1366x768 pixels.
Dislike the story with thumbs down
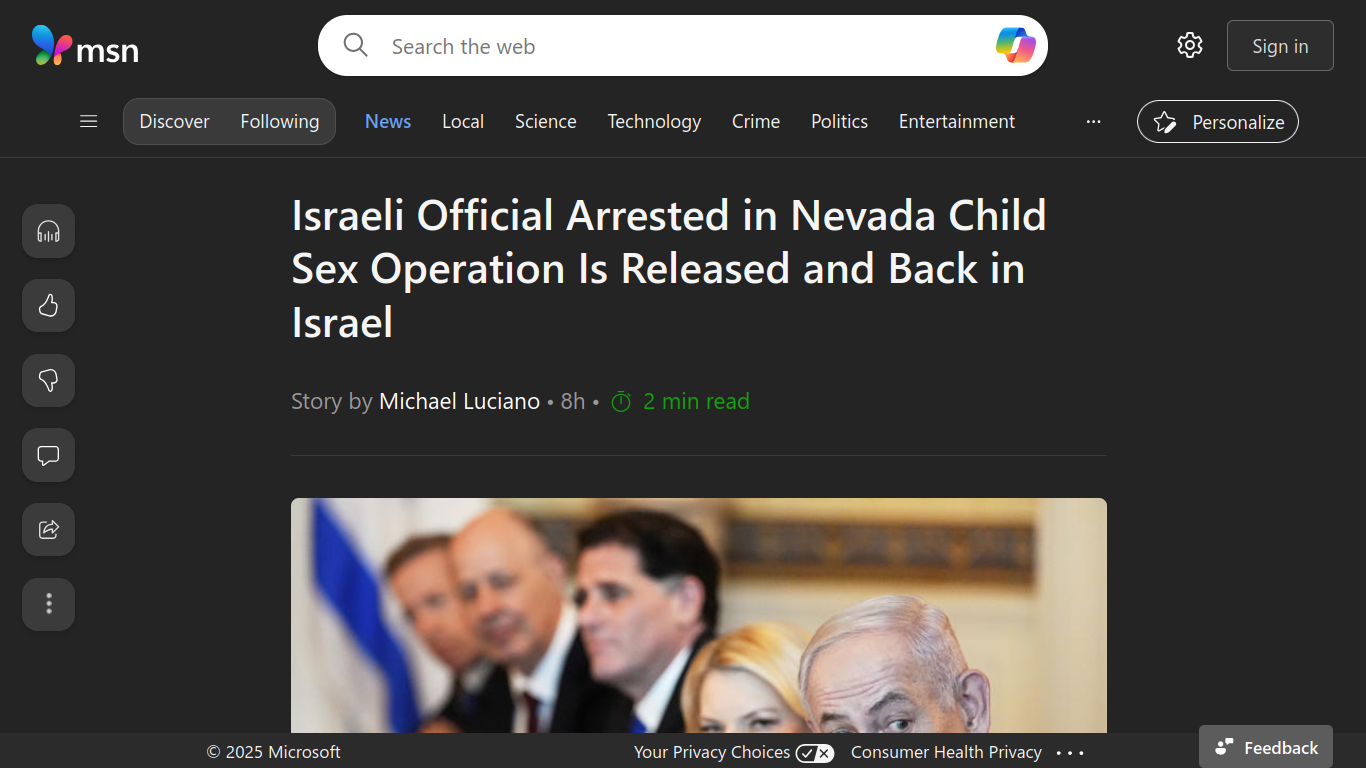(48, 380)
